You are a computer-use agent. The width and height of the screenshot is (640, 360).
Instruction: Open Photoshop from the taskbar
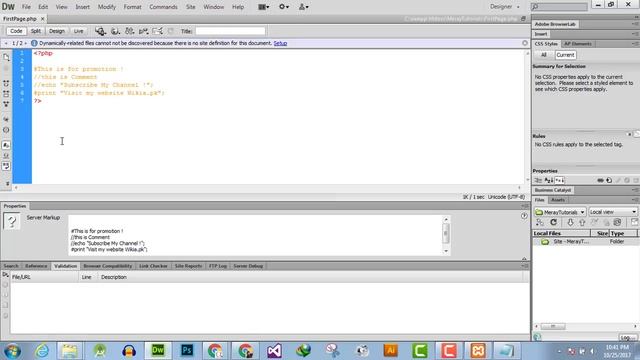click(187, 350)
